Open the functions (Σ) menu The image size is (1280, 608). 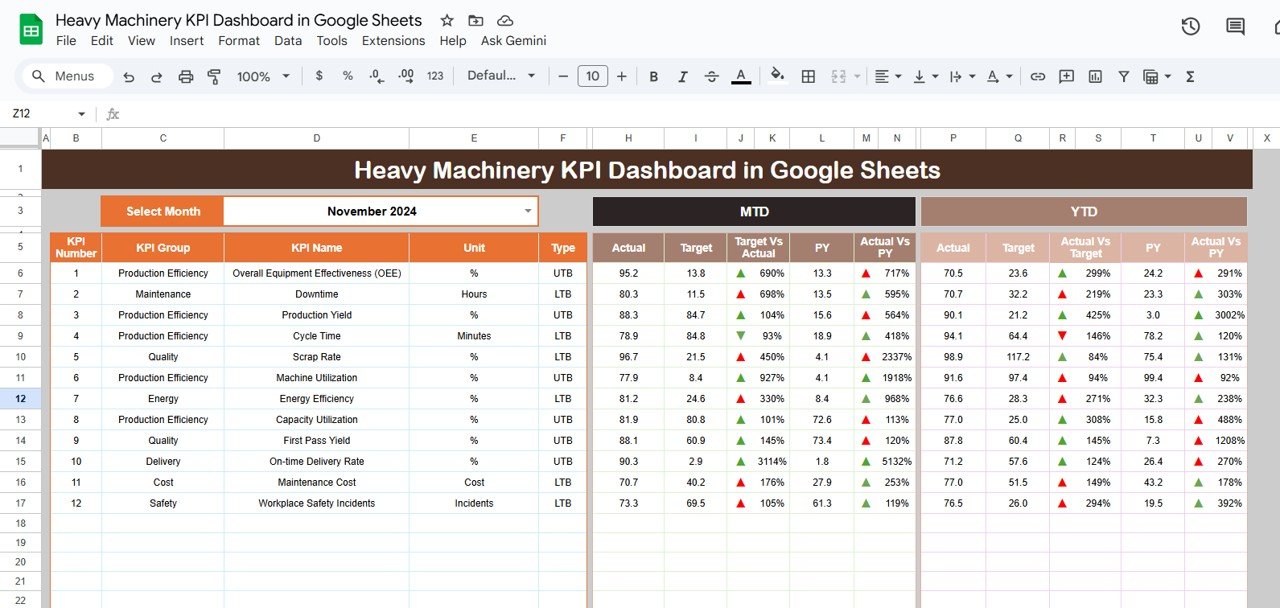pyautogui.click(x=1189, y=76)
